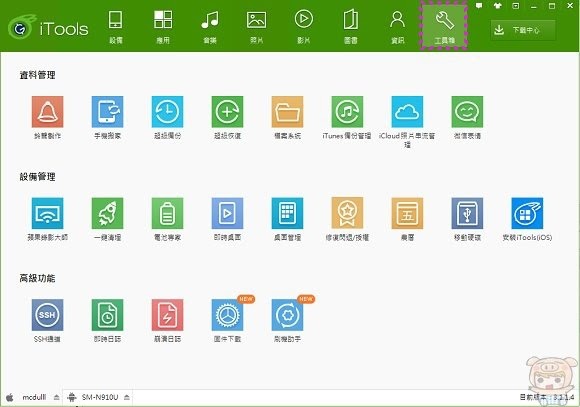Screen dimensions: 580x407
Task: Switch to the Music note tab
Action: [210, 27]
